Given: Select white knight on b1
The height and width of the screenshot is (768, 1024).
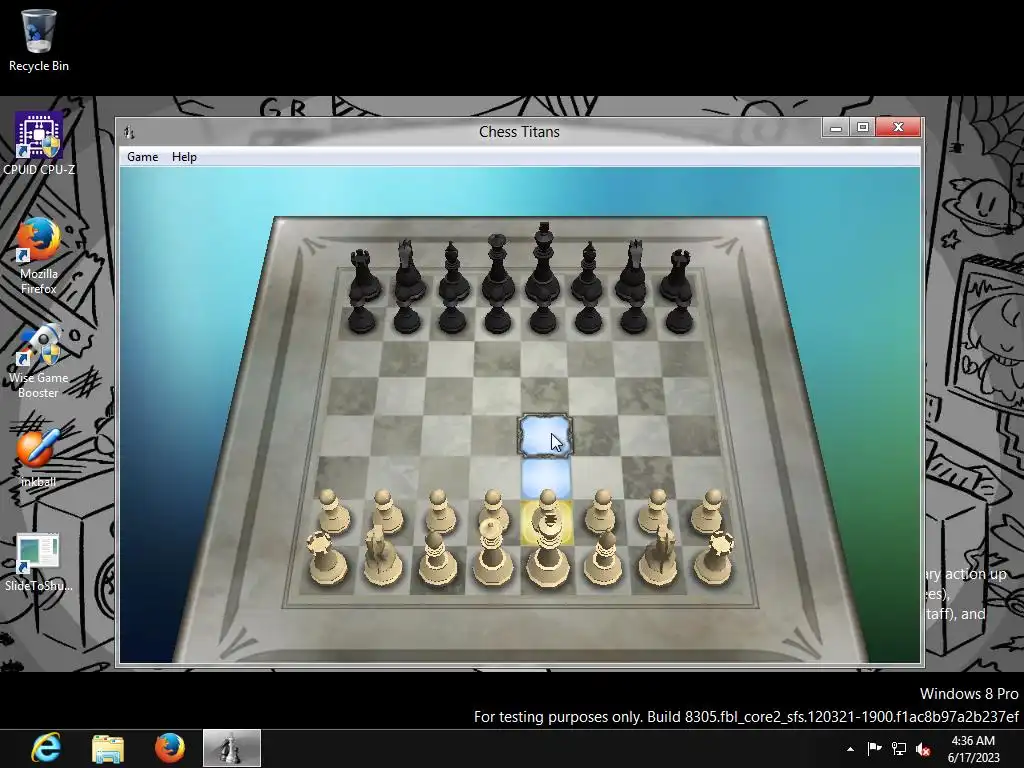Looking at the screenshot, I should (x=381, y=558).
